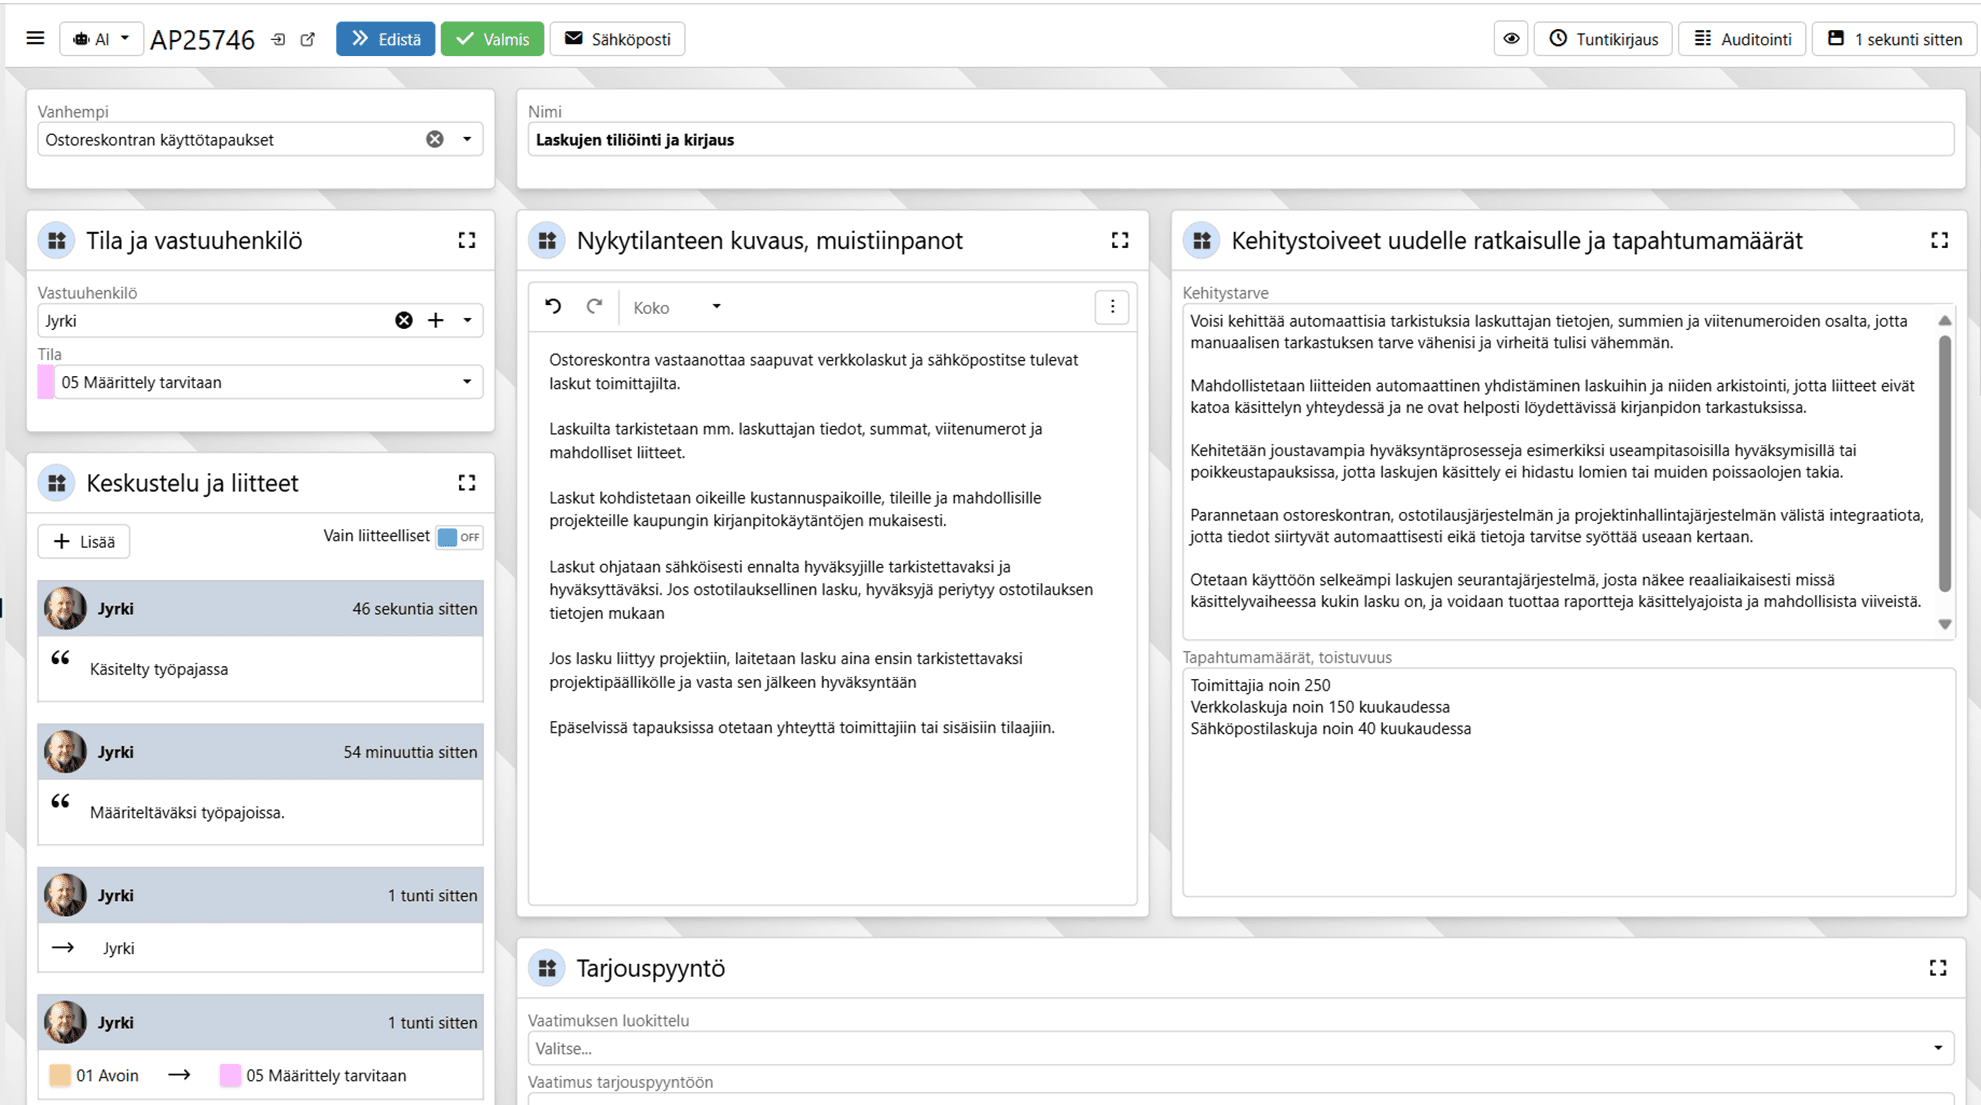The width and height of the screenshot is (1981, 1105).
Task: Clear the Vanhempi field with the X icon
Action: 435,140
